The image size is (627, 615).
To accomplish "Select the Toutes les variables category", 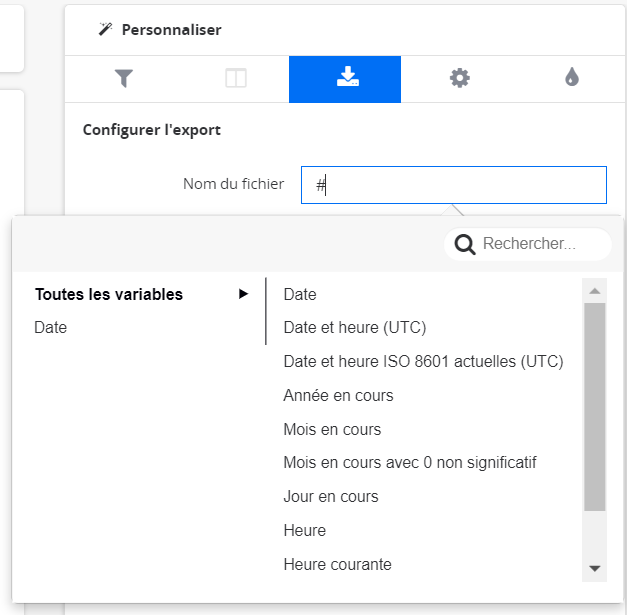I will click(109, 294).
